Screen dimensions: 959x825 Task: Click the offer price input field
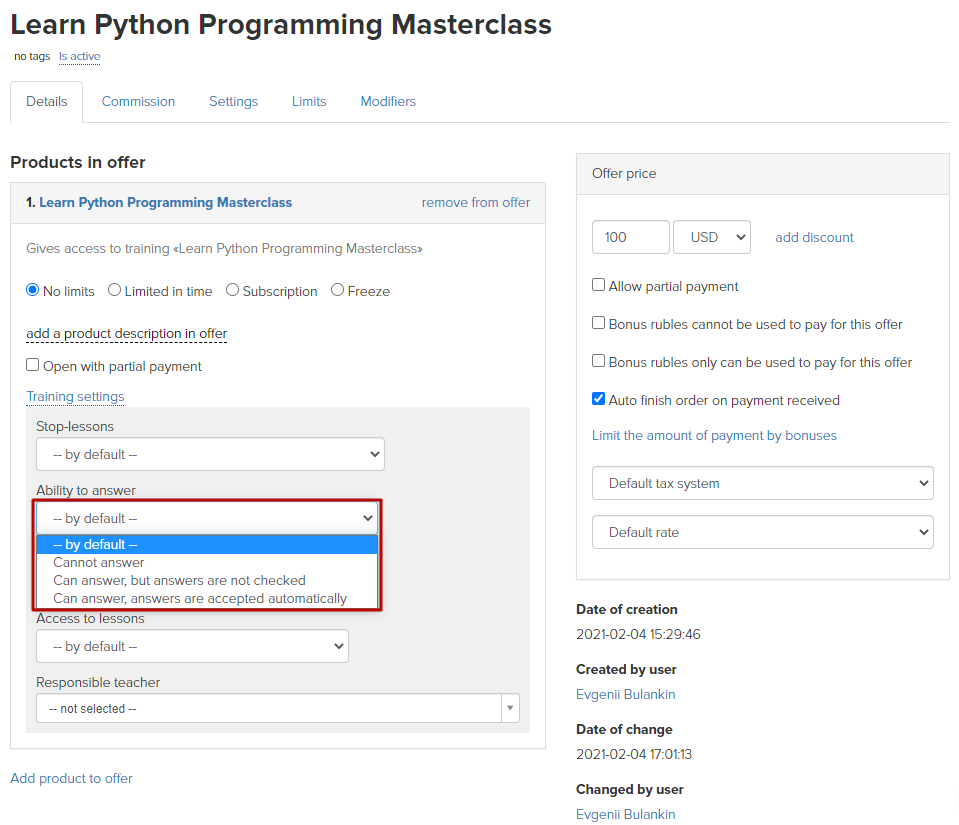tap(631, 237)
